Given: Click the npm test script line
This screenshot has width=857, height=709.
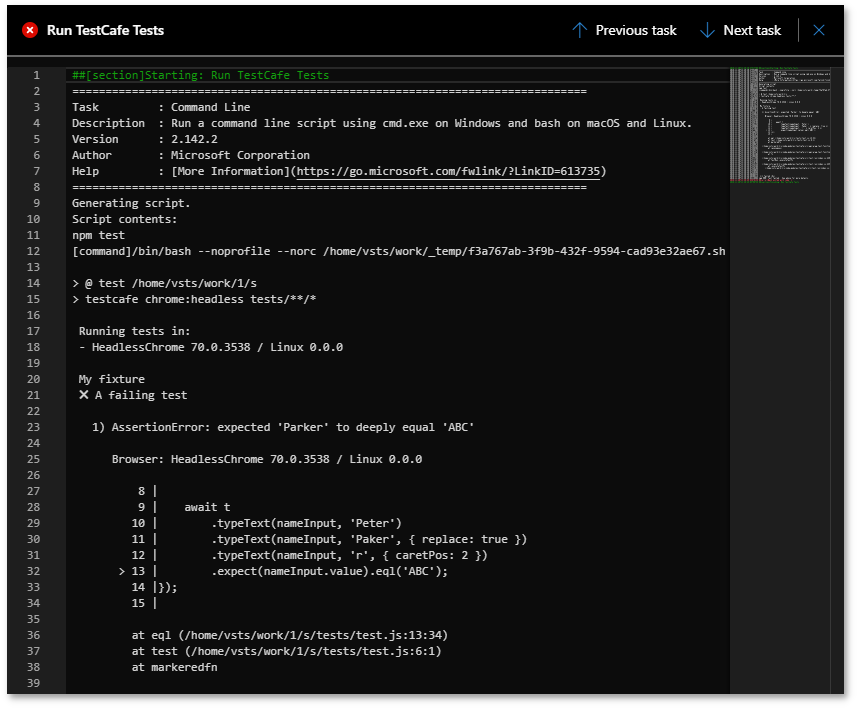Looking at the screenshot, I should point(98,235).
